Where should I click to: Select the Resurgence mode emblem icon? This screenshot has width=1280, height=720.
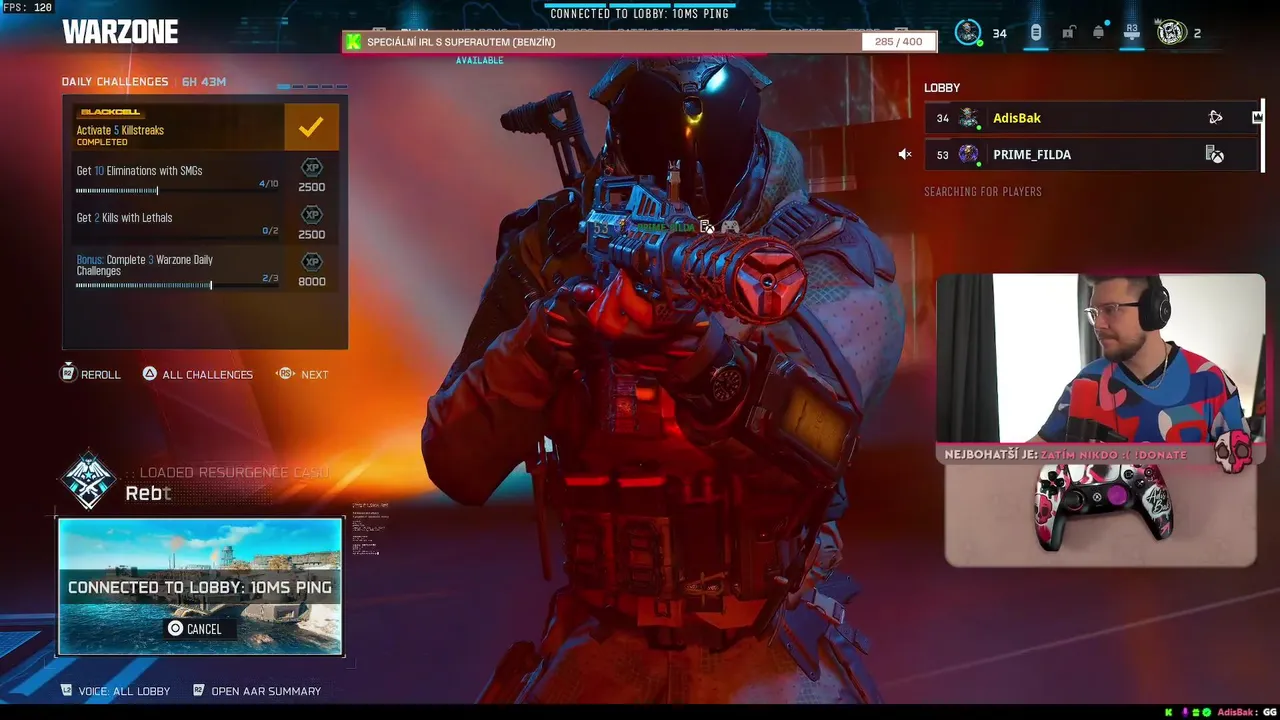89,481
